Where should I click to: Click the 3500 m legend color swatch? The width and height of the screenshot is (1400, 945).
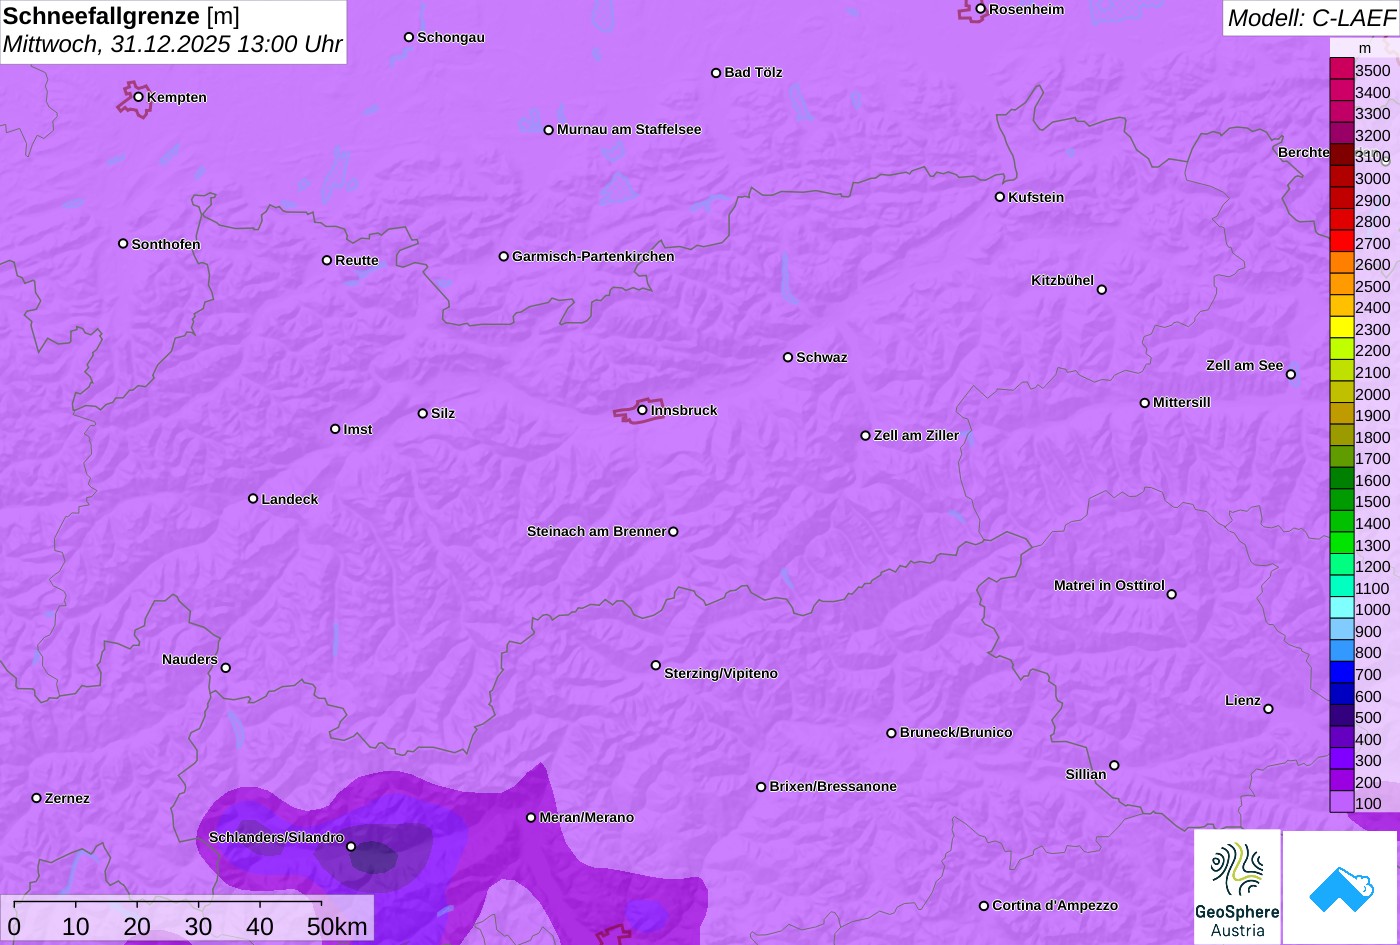1341,69
